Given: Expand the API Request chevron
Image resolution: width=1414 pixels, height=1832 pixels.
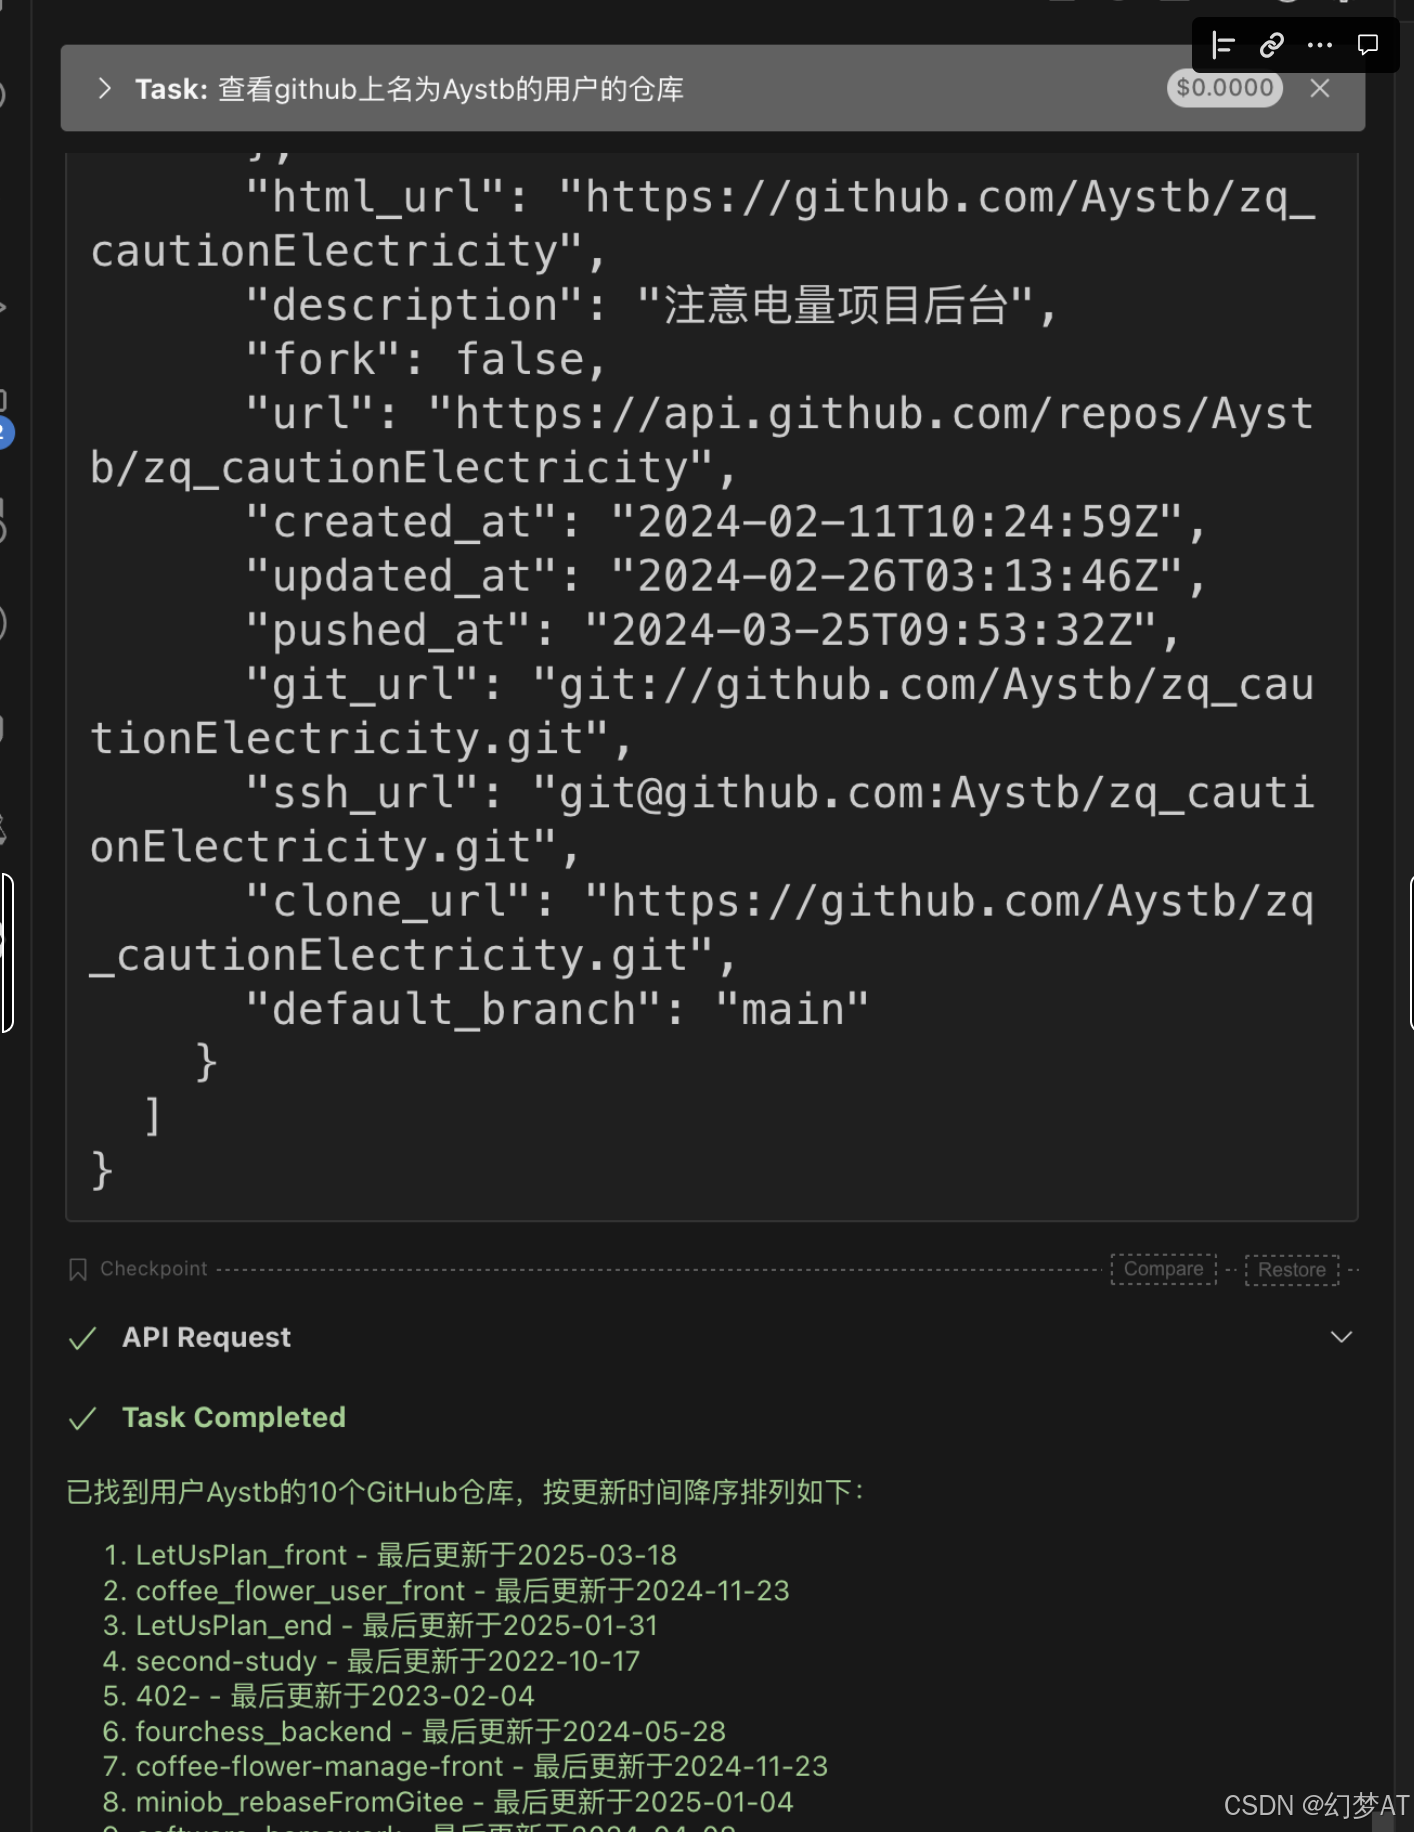Looking at the screenshot, I should (1341, 1337).
